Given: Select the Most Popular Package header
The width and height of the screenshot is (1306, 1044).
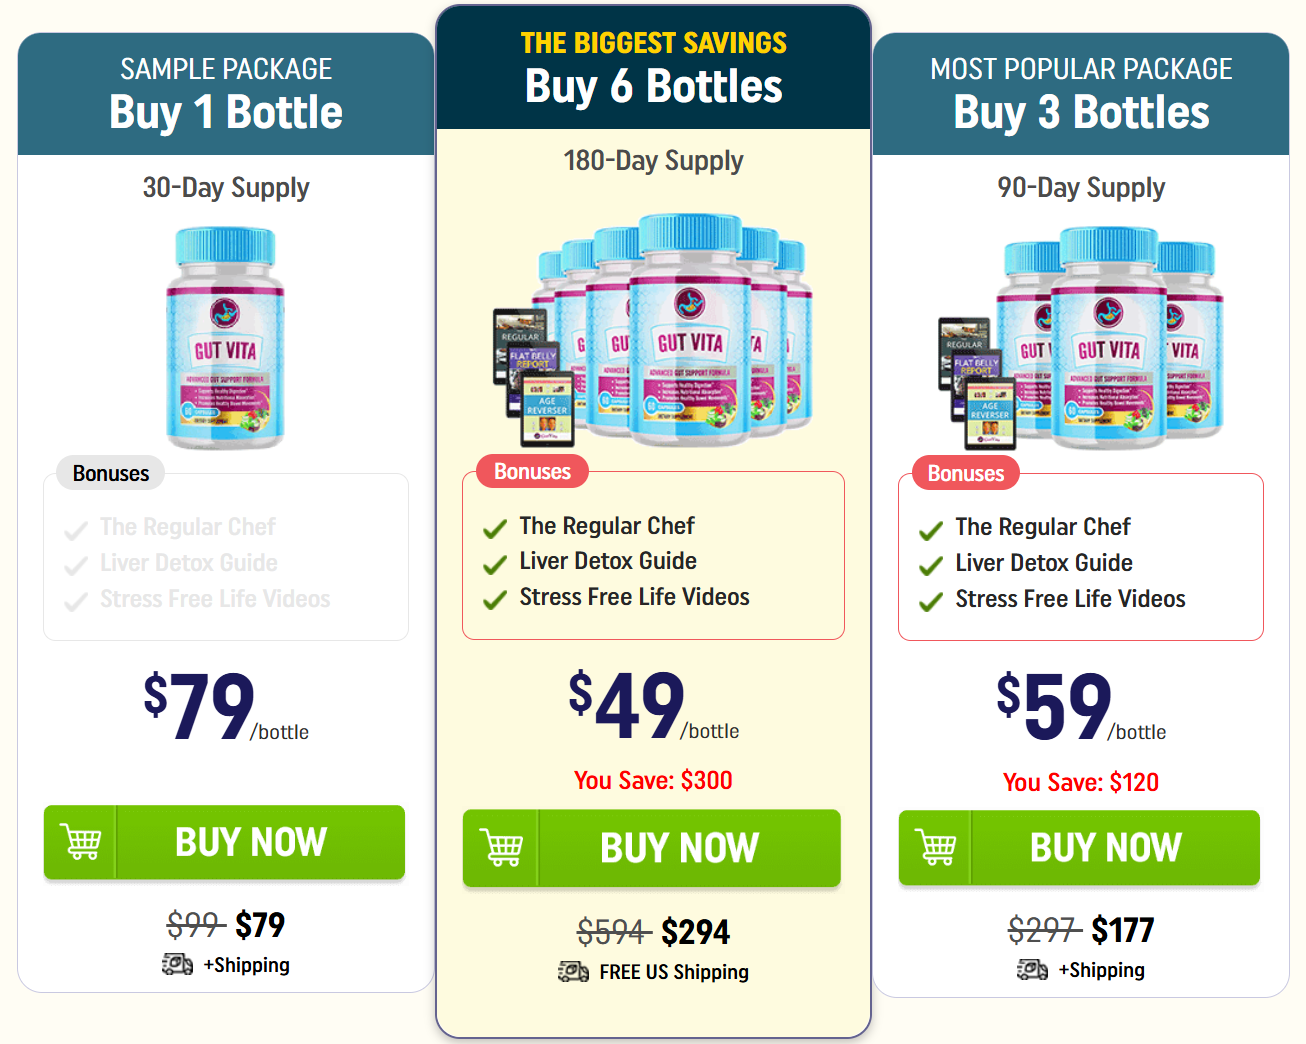Looking at the screenshot, I should pos(1080,68).
